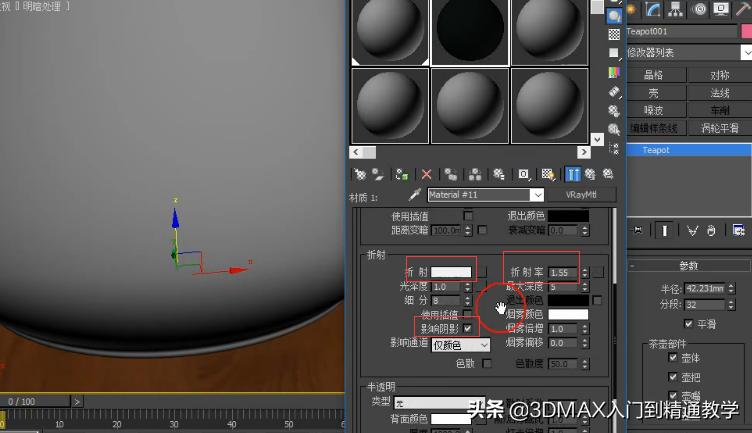Open the Material ID Channel flyout
Screen dimensions: 752x433
click(524, 174)
